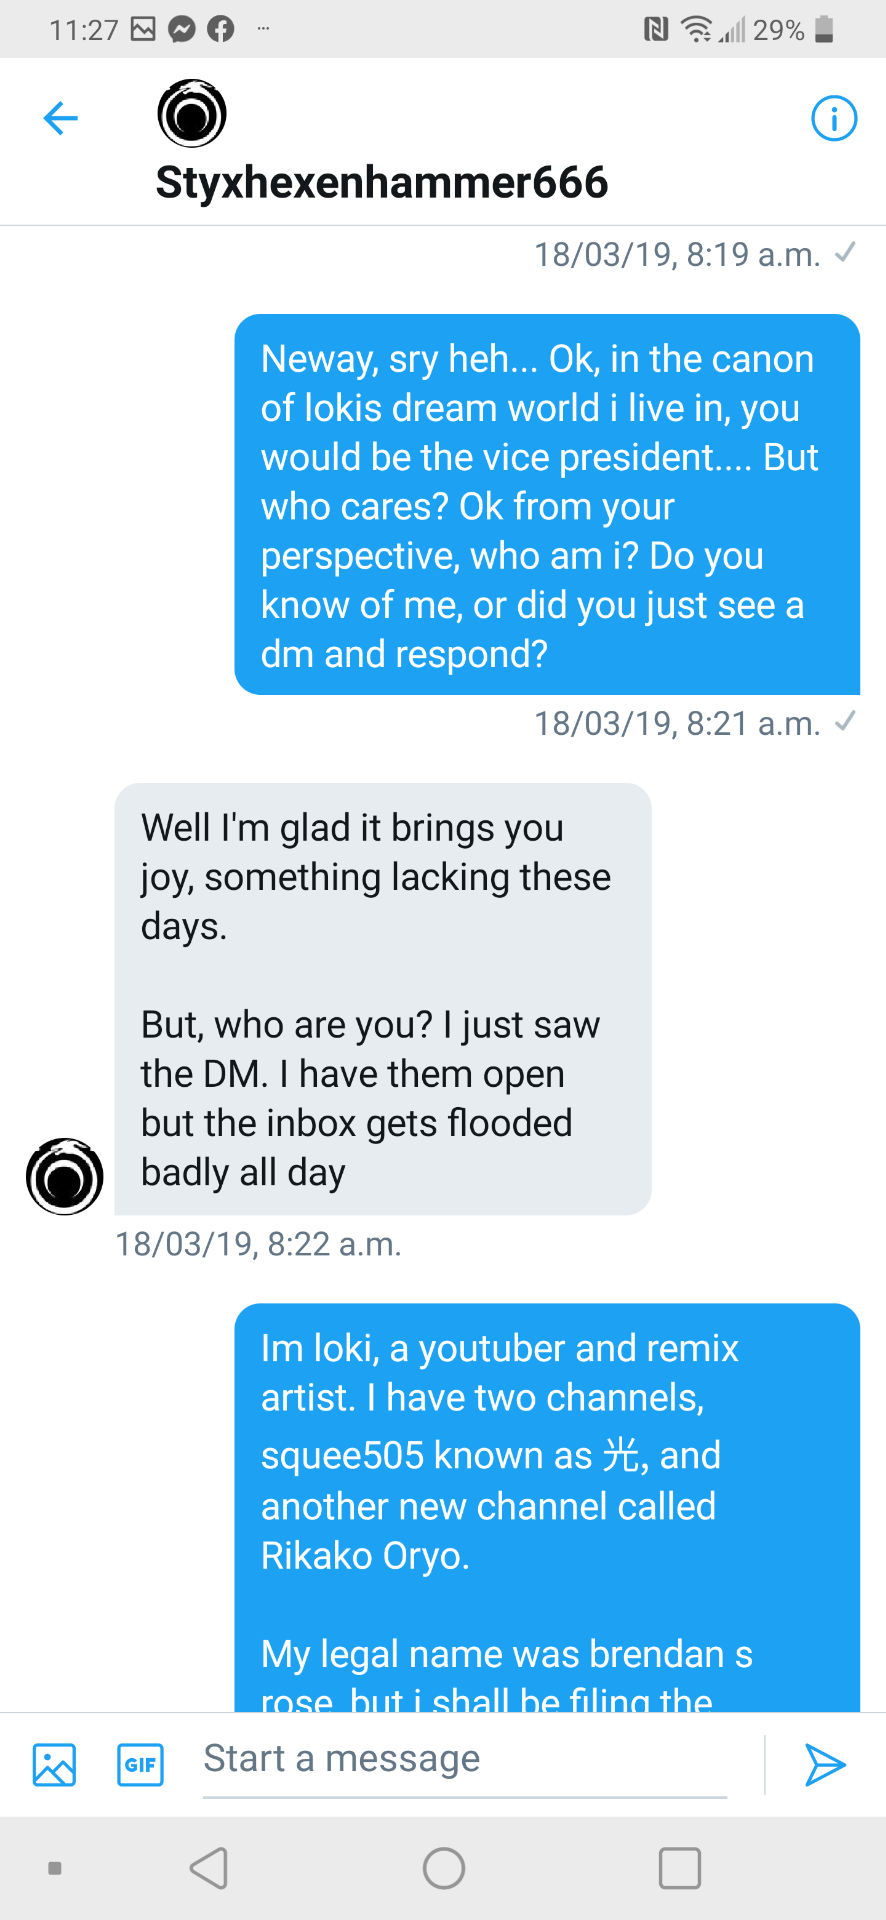Open the Styxhexenhammer666 name header
The image size is (886, 1920).
point(381,183)
